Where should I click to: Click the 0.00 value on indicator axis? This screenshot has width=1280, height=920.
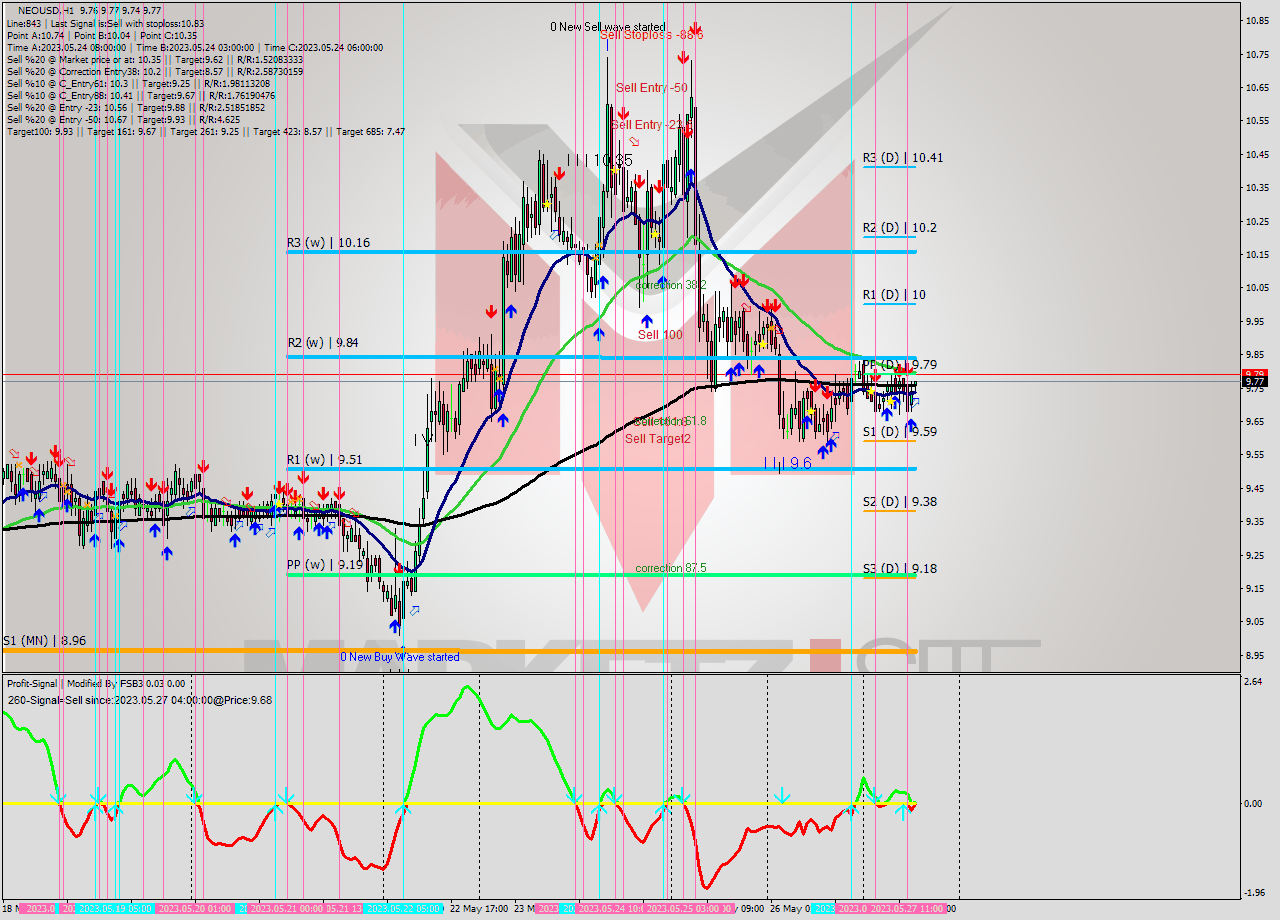(1255, 803)
